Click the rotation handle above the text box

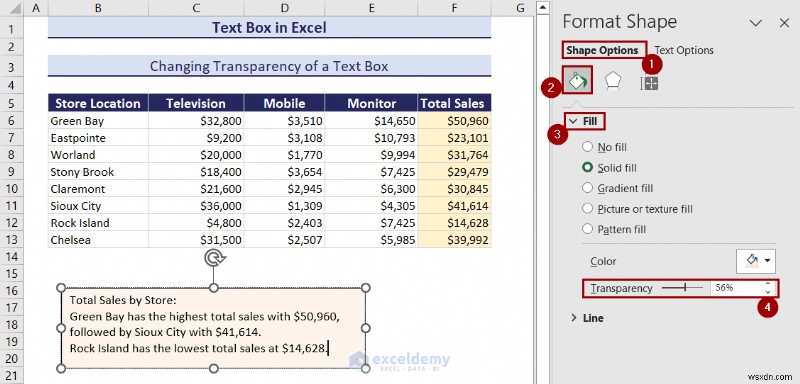point(214,259)
